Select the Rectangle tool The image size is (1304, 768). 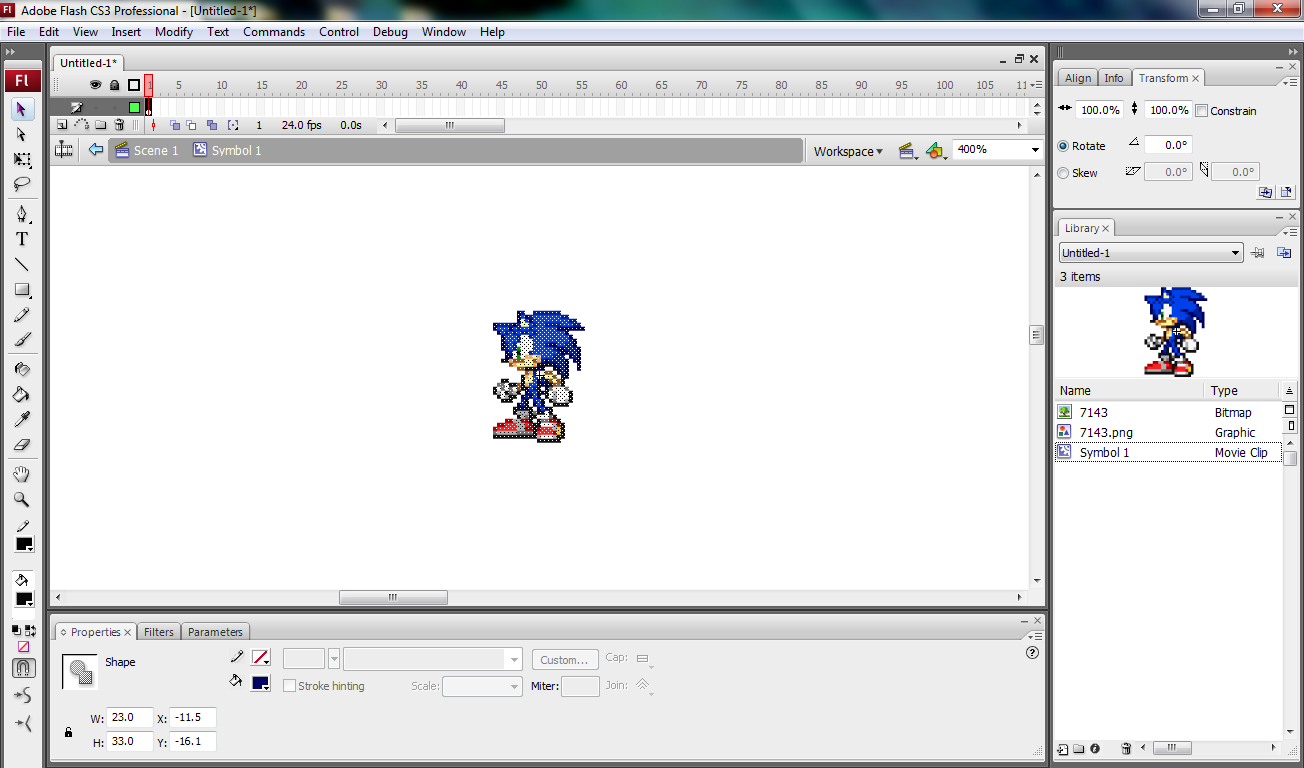[x=22, y=290]
